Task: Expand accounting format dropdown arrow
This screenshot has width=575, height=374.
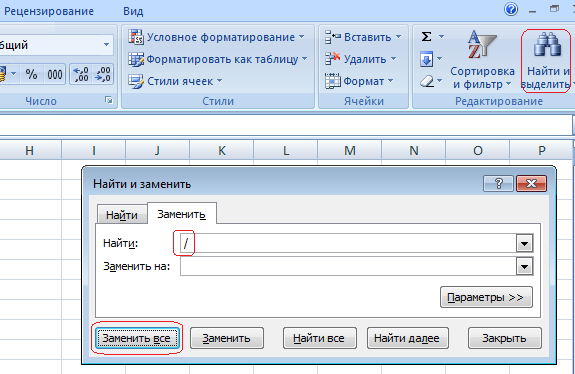Action: pyautogui.click(x=14, y=74)
